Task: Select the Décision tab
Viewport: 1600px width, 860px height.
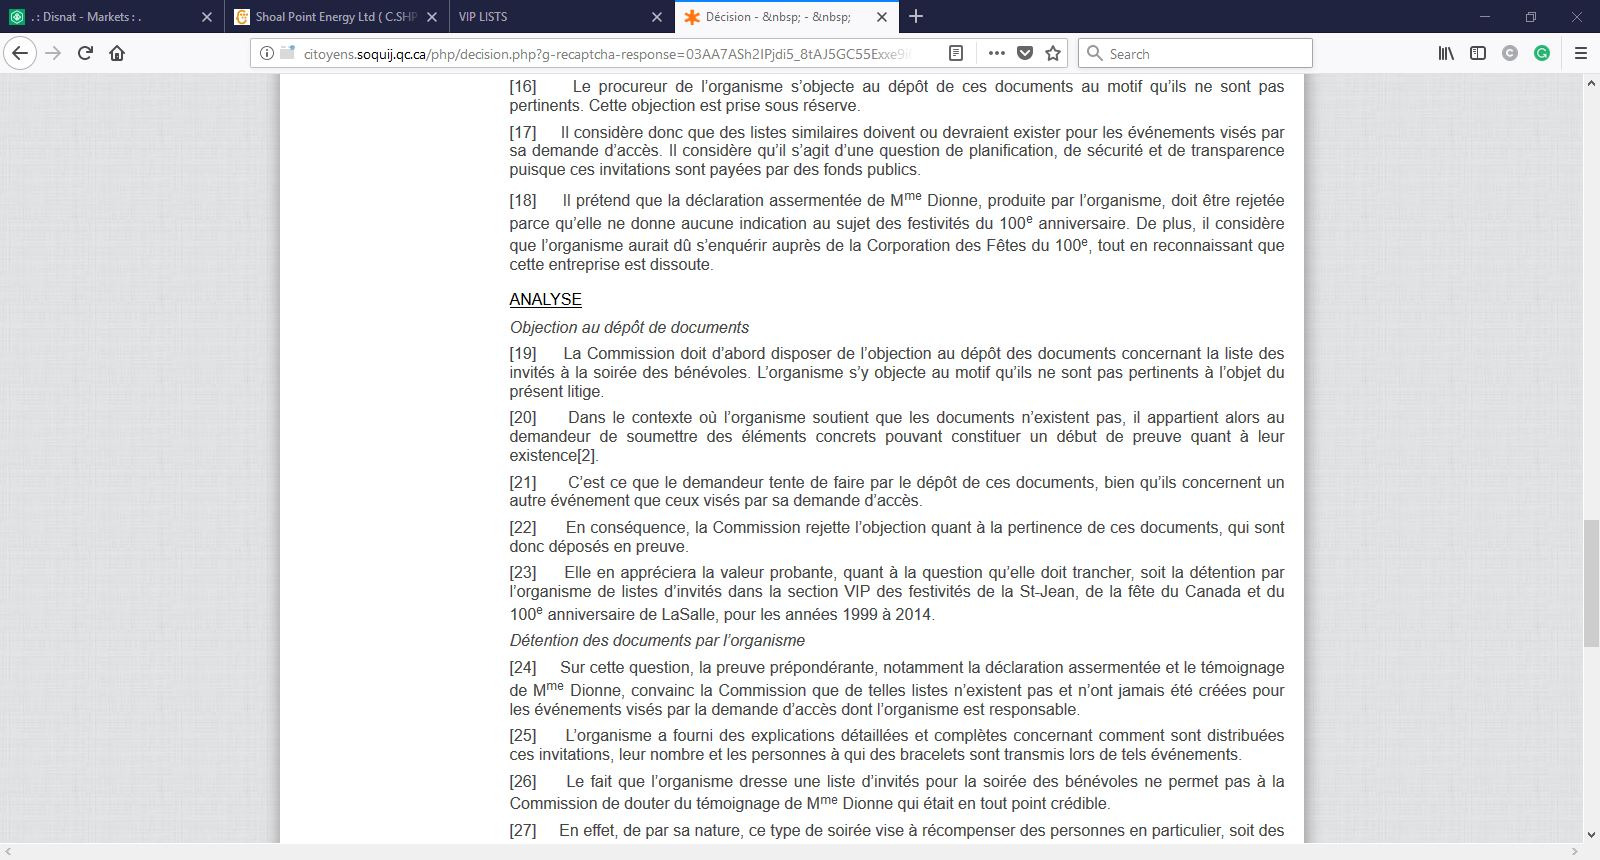Action: point(785,17)
